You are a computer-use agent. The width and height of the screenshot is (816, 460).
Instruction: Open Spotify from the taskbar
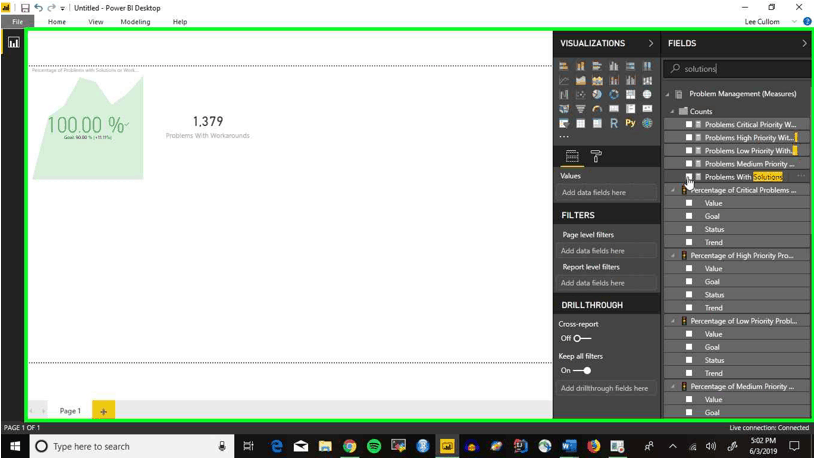374,446
